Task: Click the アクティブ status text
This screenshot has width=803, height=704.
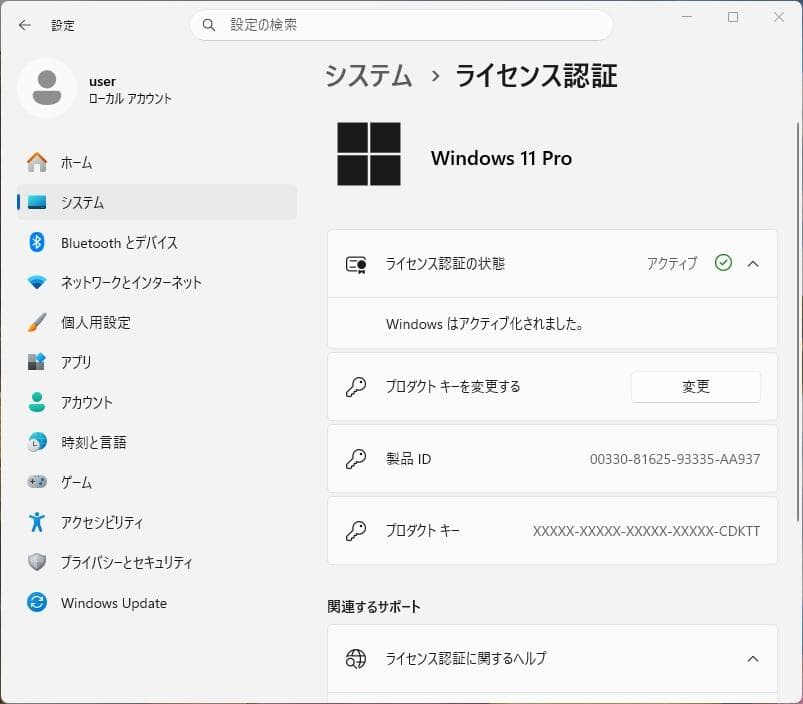Action: [672, 263]
